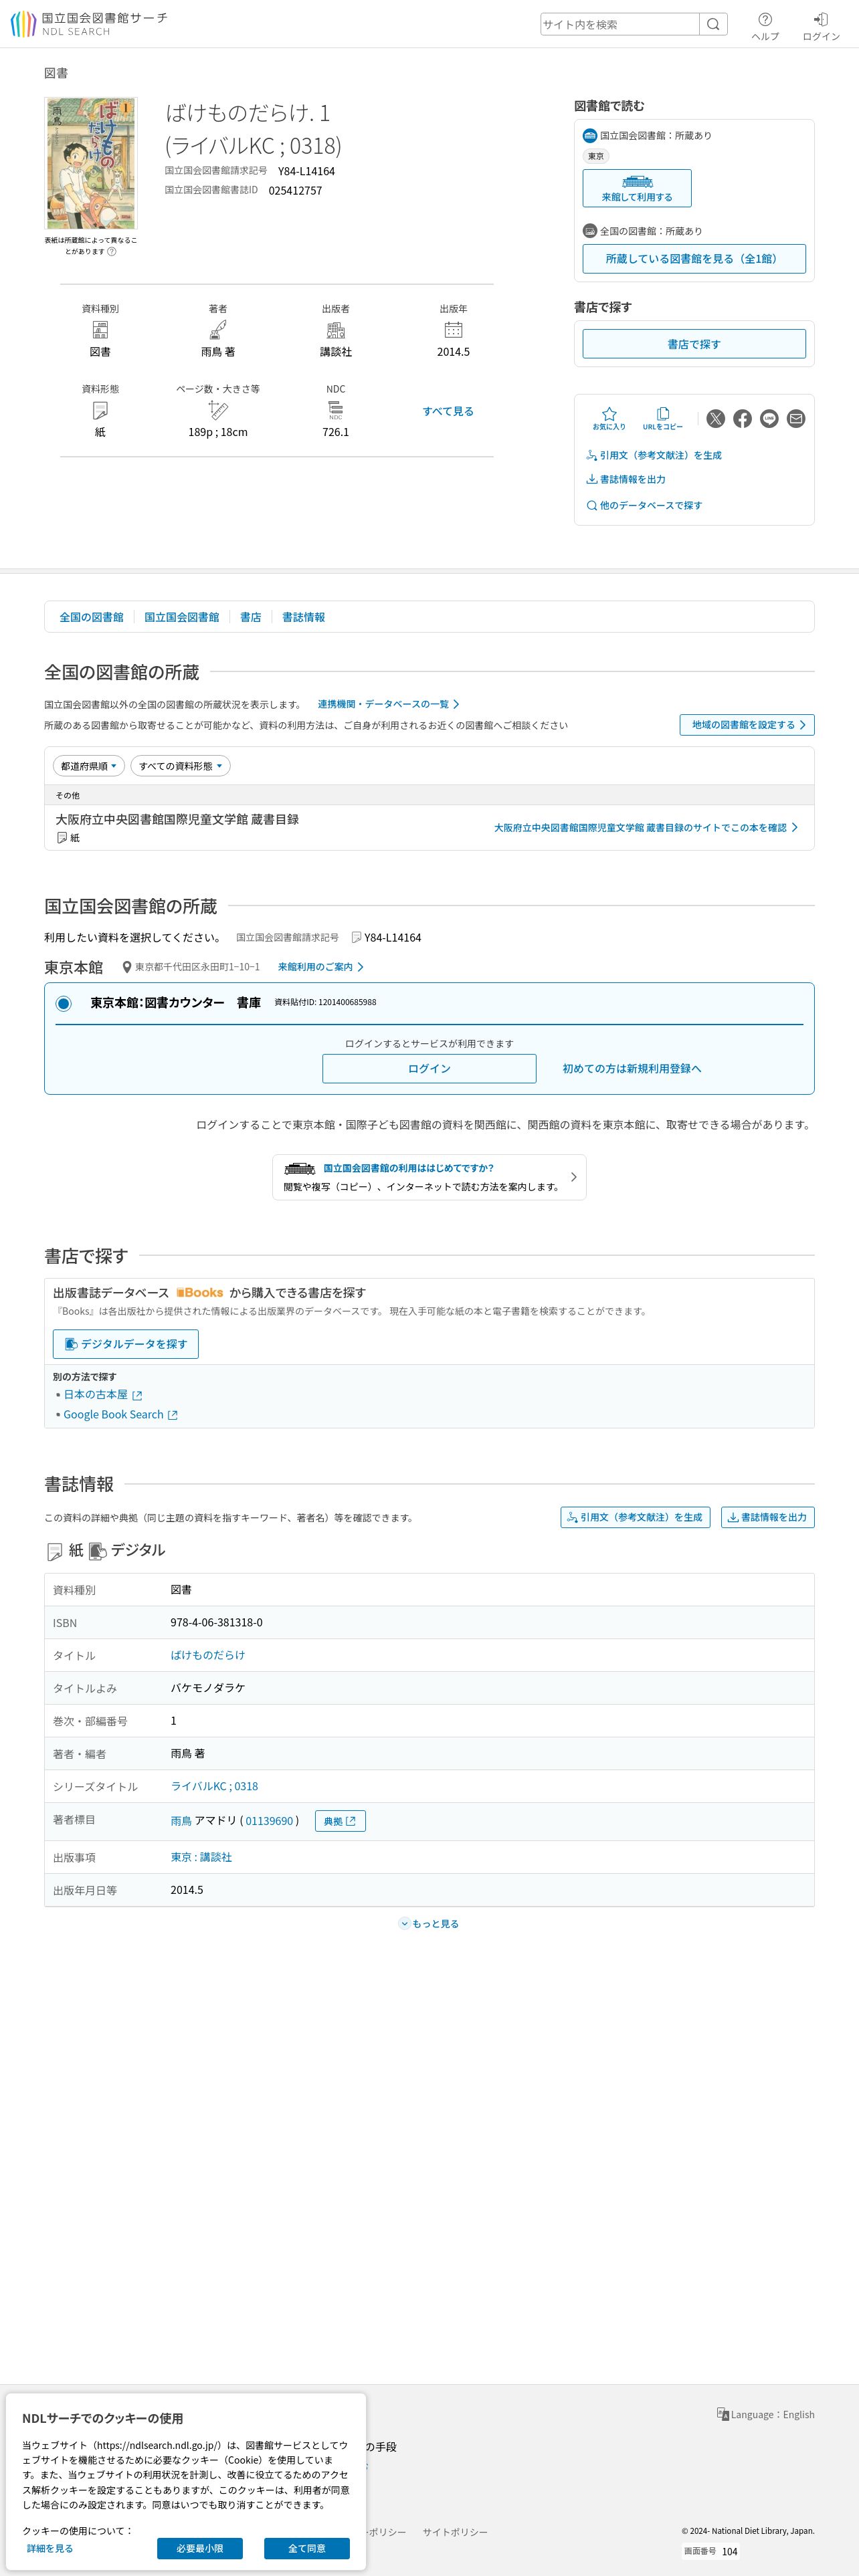Click authority ID 01139690 link
The image size is (859, 2576).
pos(269,1821)
